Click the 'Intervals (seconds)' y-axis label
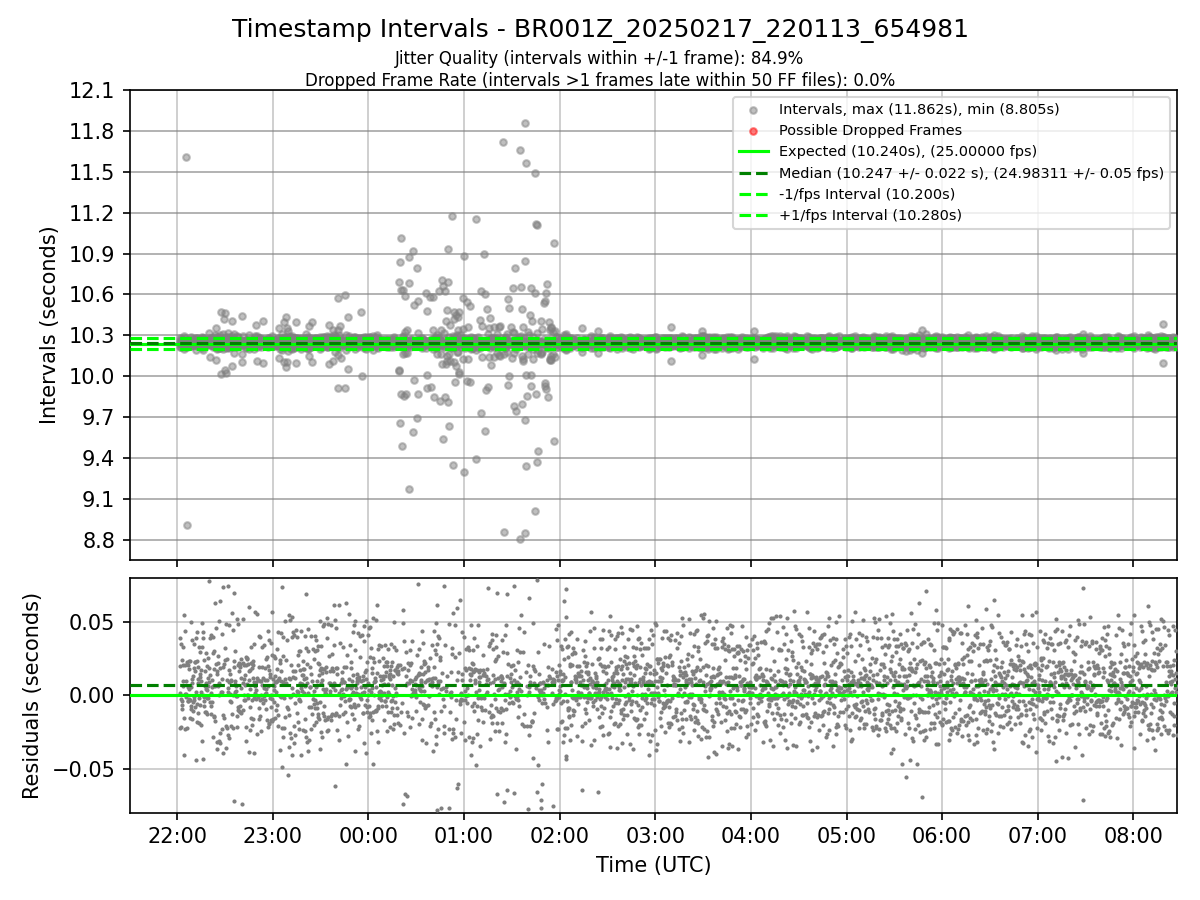The height and width of the screenshot is (900, 1200). coord(49,325)
